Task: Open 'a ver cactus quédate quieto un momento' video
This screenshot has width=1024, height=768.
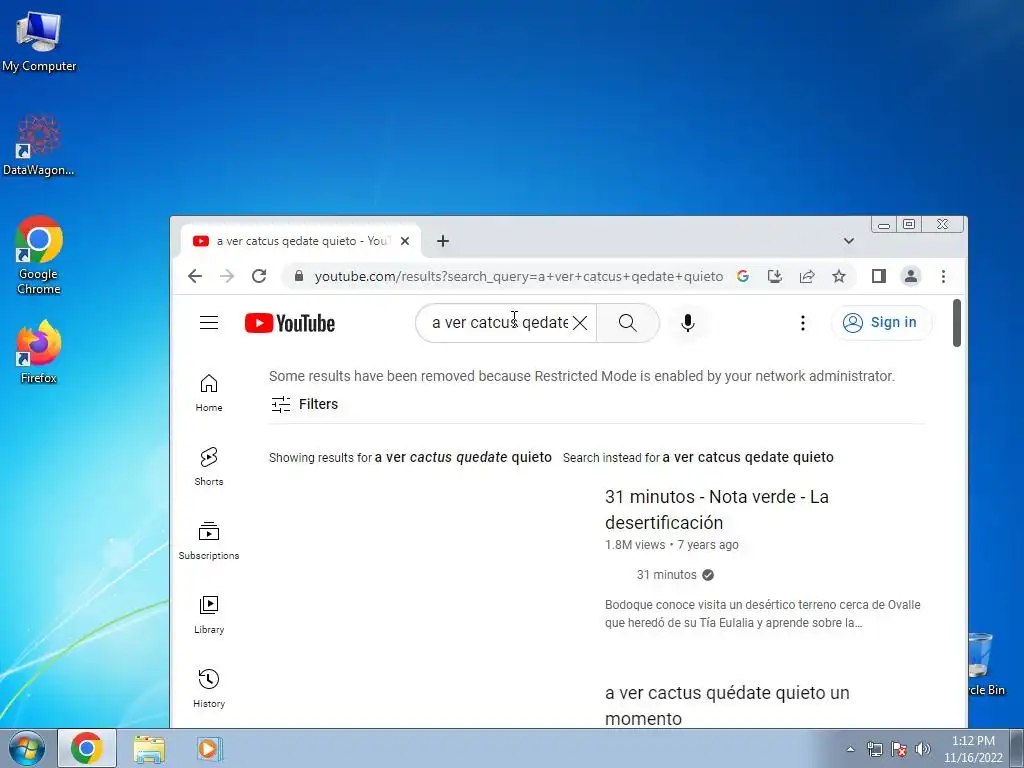Action: (x=727, y=705)
